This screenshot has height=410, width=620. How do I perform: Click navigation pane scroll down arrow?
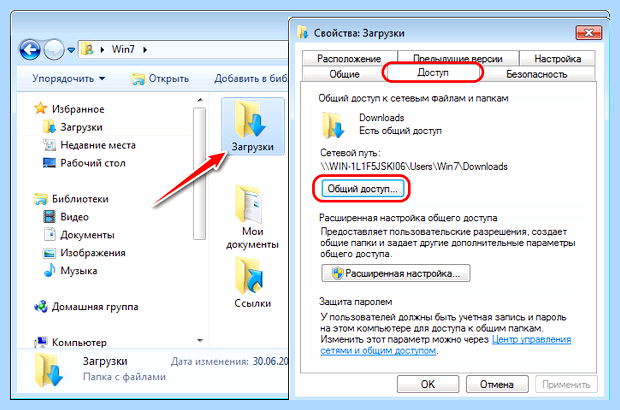[200, 340]
